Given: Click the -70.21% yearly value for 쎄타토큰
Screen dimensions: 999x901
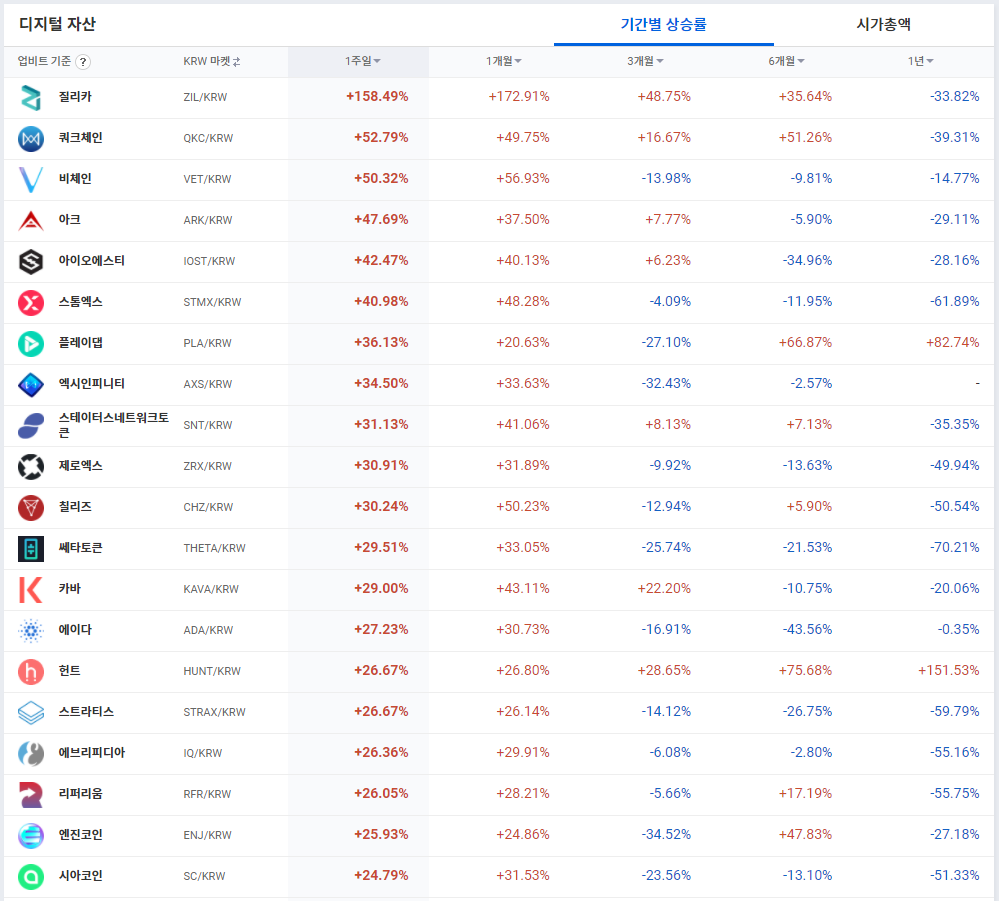Looking at the screenshot, I should point(954,548).
